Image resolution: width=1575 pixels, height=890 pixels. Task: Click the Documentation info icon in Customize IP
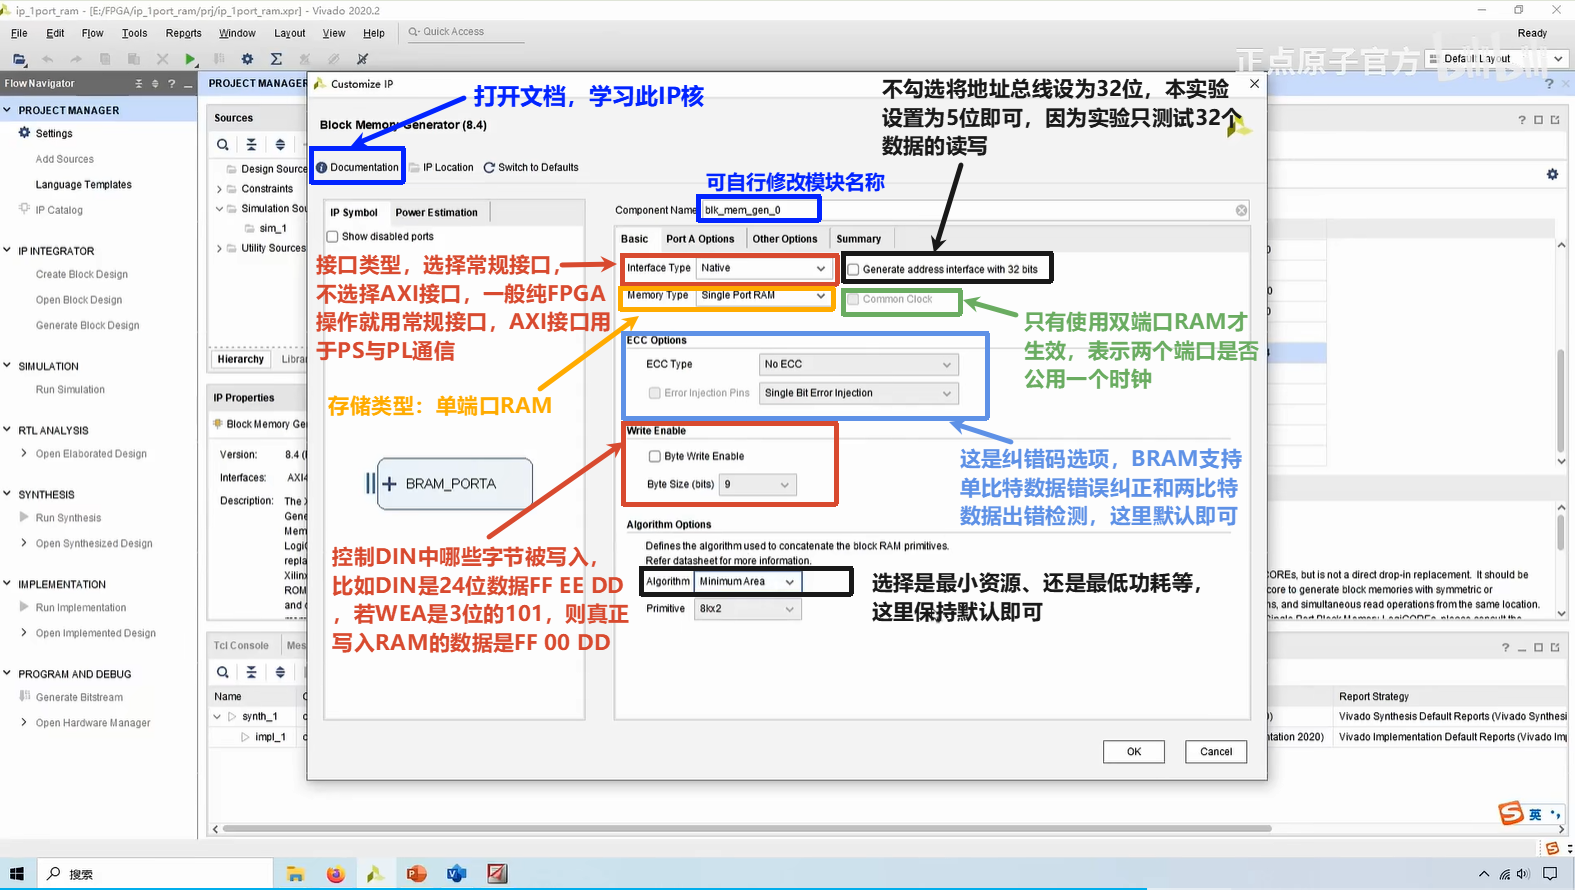click(x=322, y=168)
